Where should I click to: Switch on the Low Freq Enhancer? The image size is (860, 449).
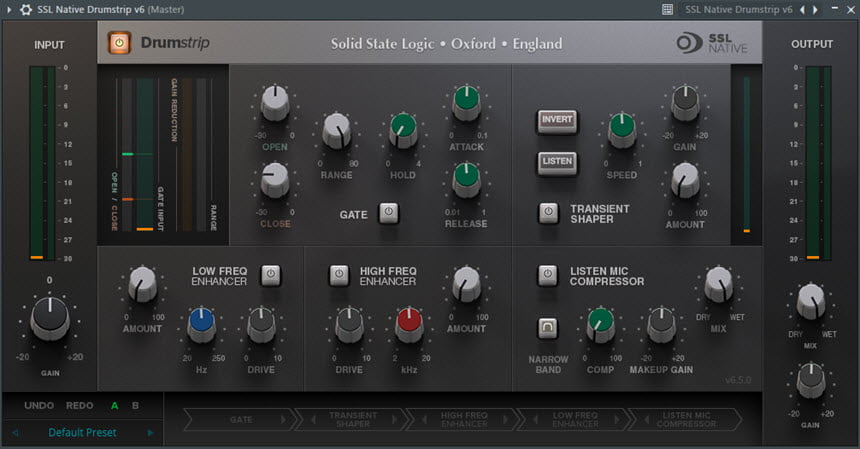270,275
